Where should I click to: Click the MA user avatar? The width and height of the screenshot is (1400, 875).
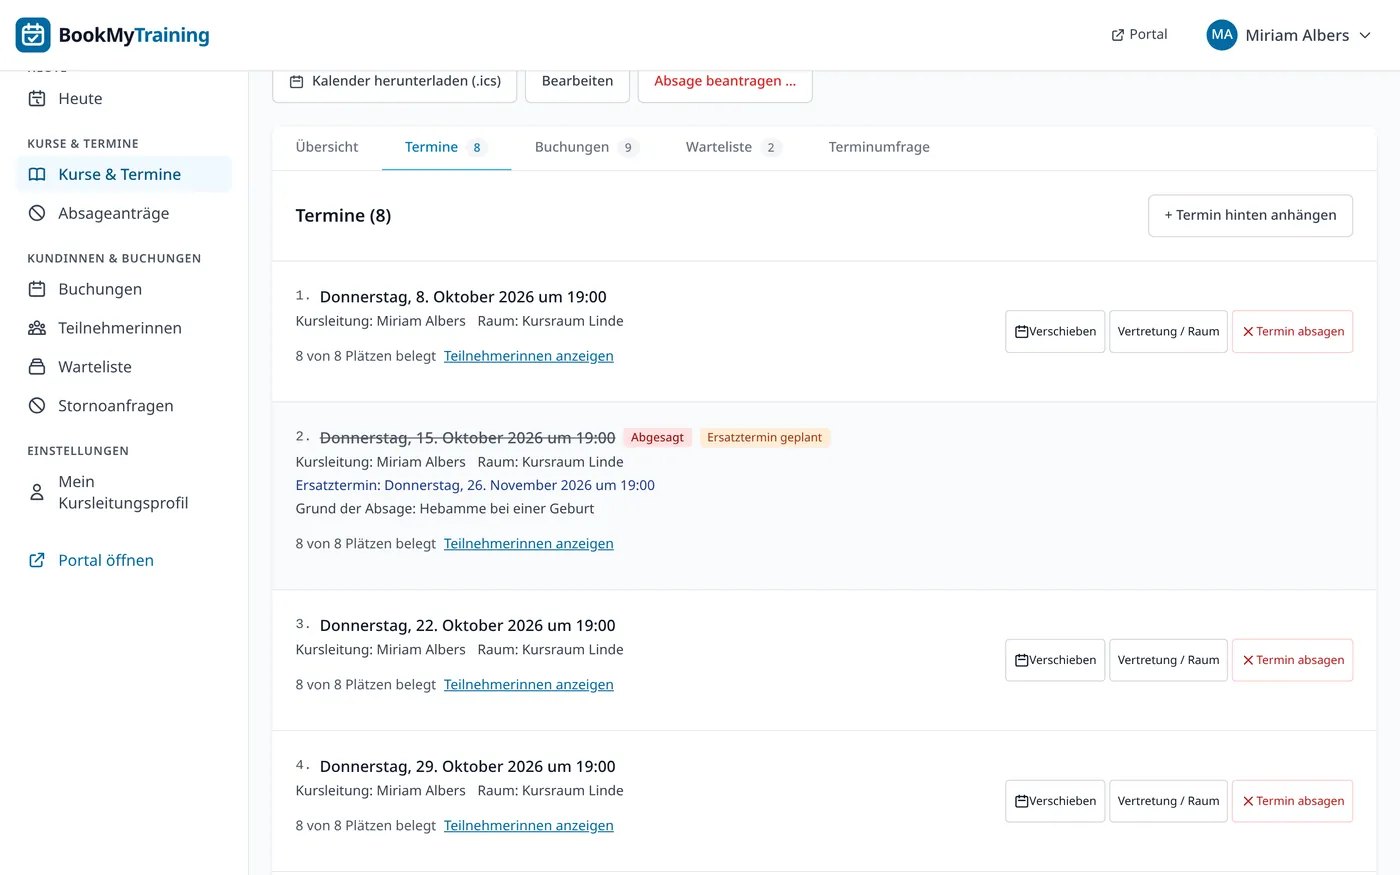[x=1222, y=35]
